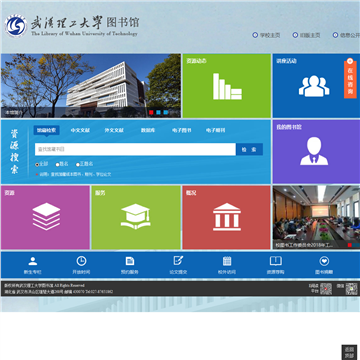Image resolution: width=360 pixels, height=360 pixels.
Task: Click the library building banner photo
Action: [x=91, y=86]
